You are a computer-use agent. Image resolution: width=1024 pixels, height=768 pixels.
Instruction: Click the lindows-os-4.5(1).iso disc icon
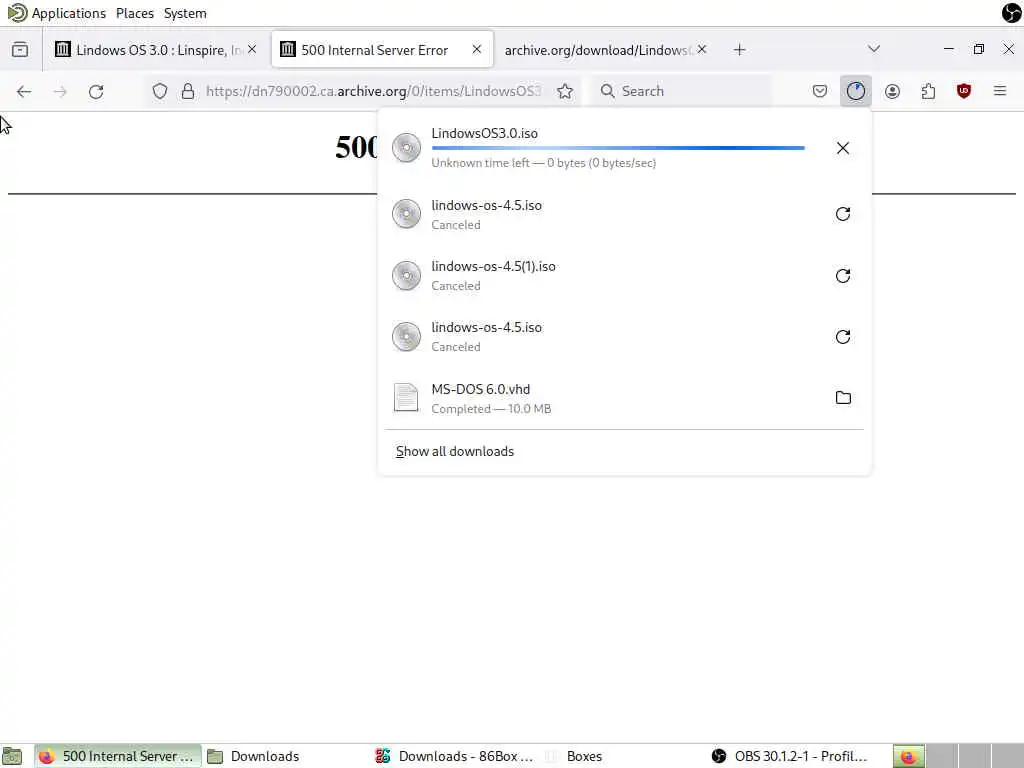(406, 276)
